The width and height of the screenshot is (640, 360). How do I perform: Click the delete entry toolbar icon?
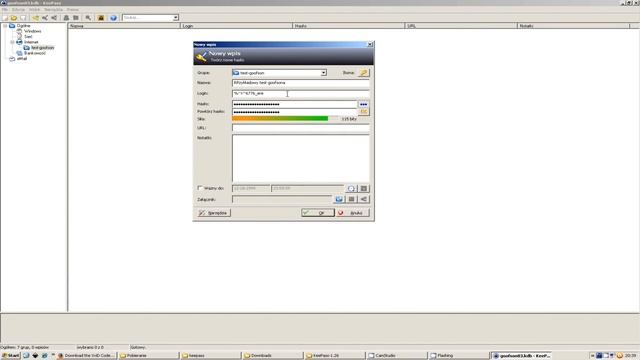point(54,18)
